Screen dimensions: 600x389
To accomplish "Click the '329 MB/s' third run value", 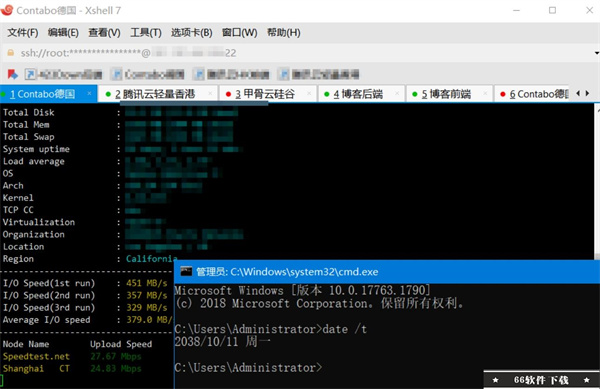I will click(147, 308).
